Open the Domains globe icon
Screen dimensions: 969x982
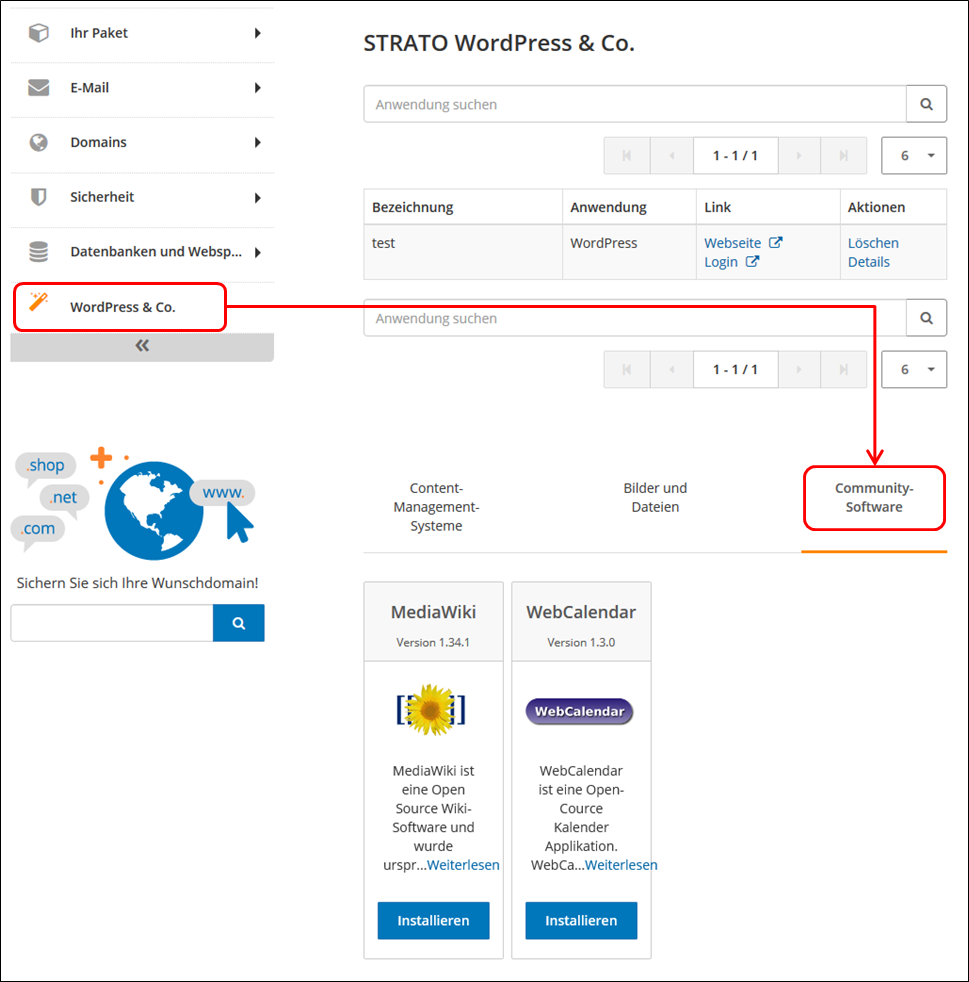coord(38,142)
